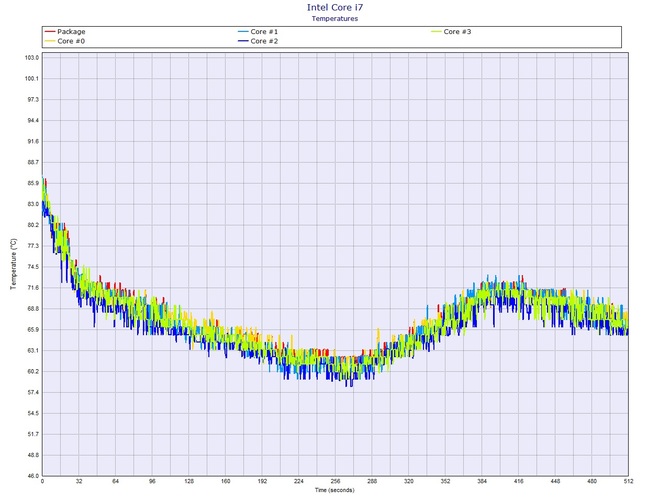
Task: Click the dark blue Core #2 color line
Action: (243, 41)
